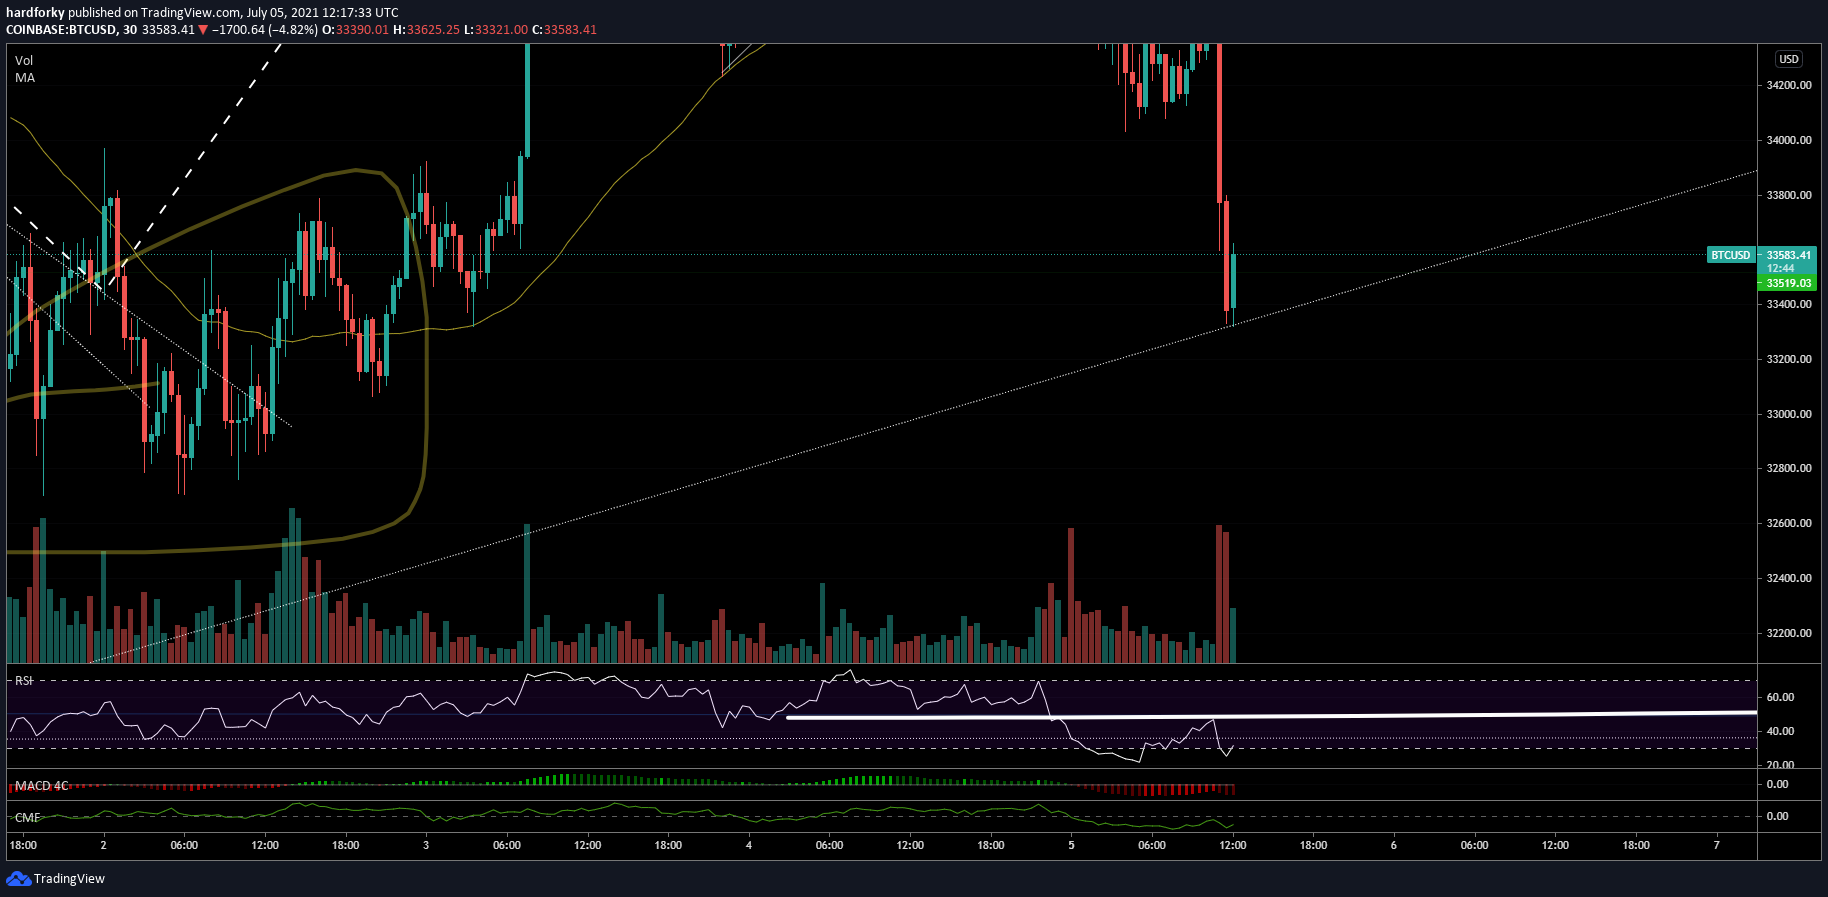The height and width of the screenshot is (897, 1828).
Task: Click the 32200.00 price axis label
Action: [x=1789, y=633]
